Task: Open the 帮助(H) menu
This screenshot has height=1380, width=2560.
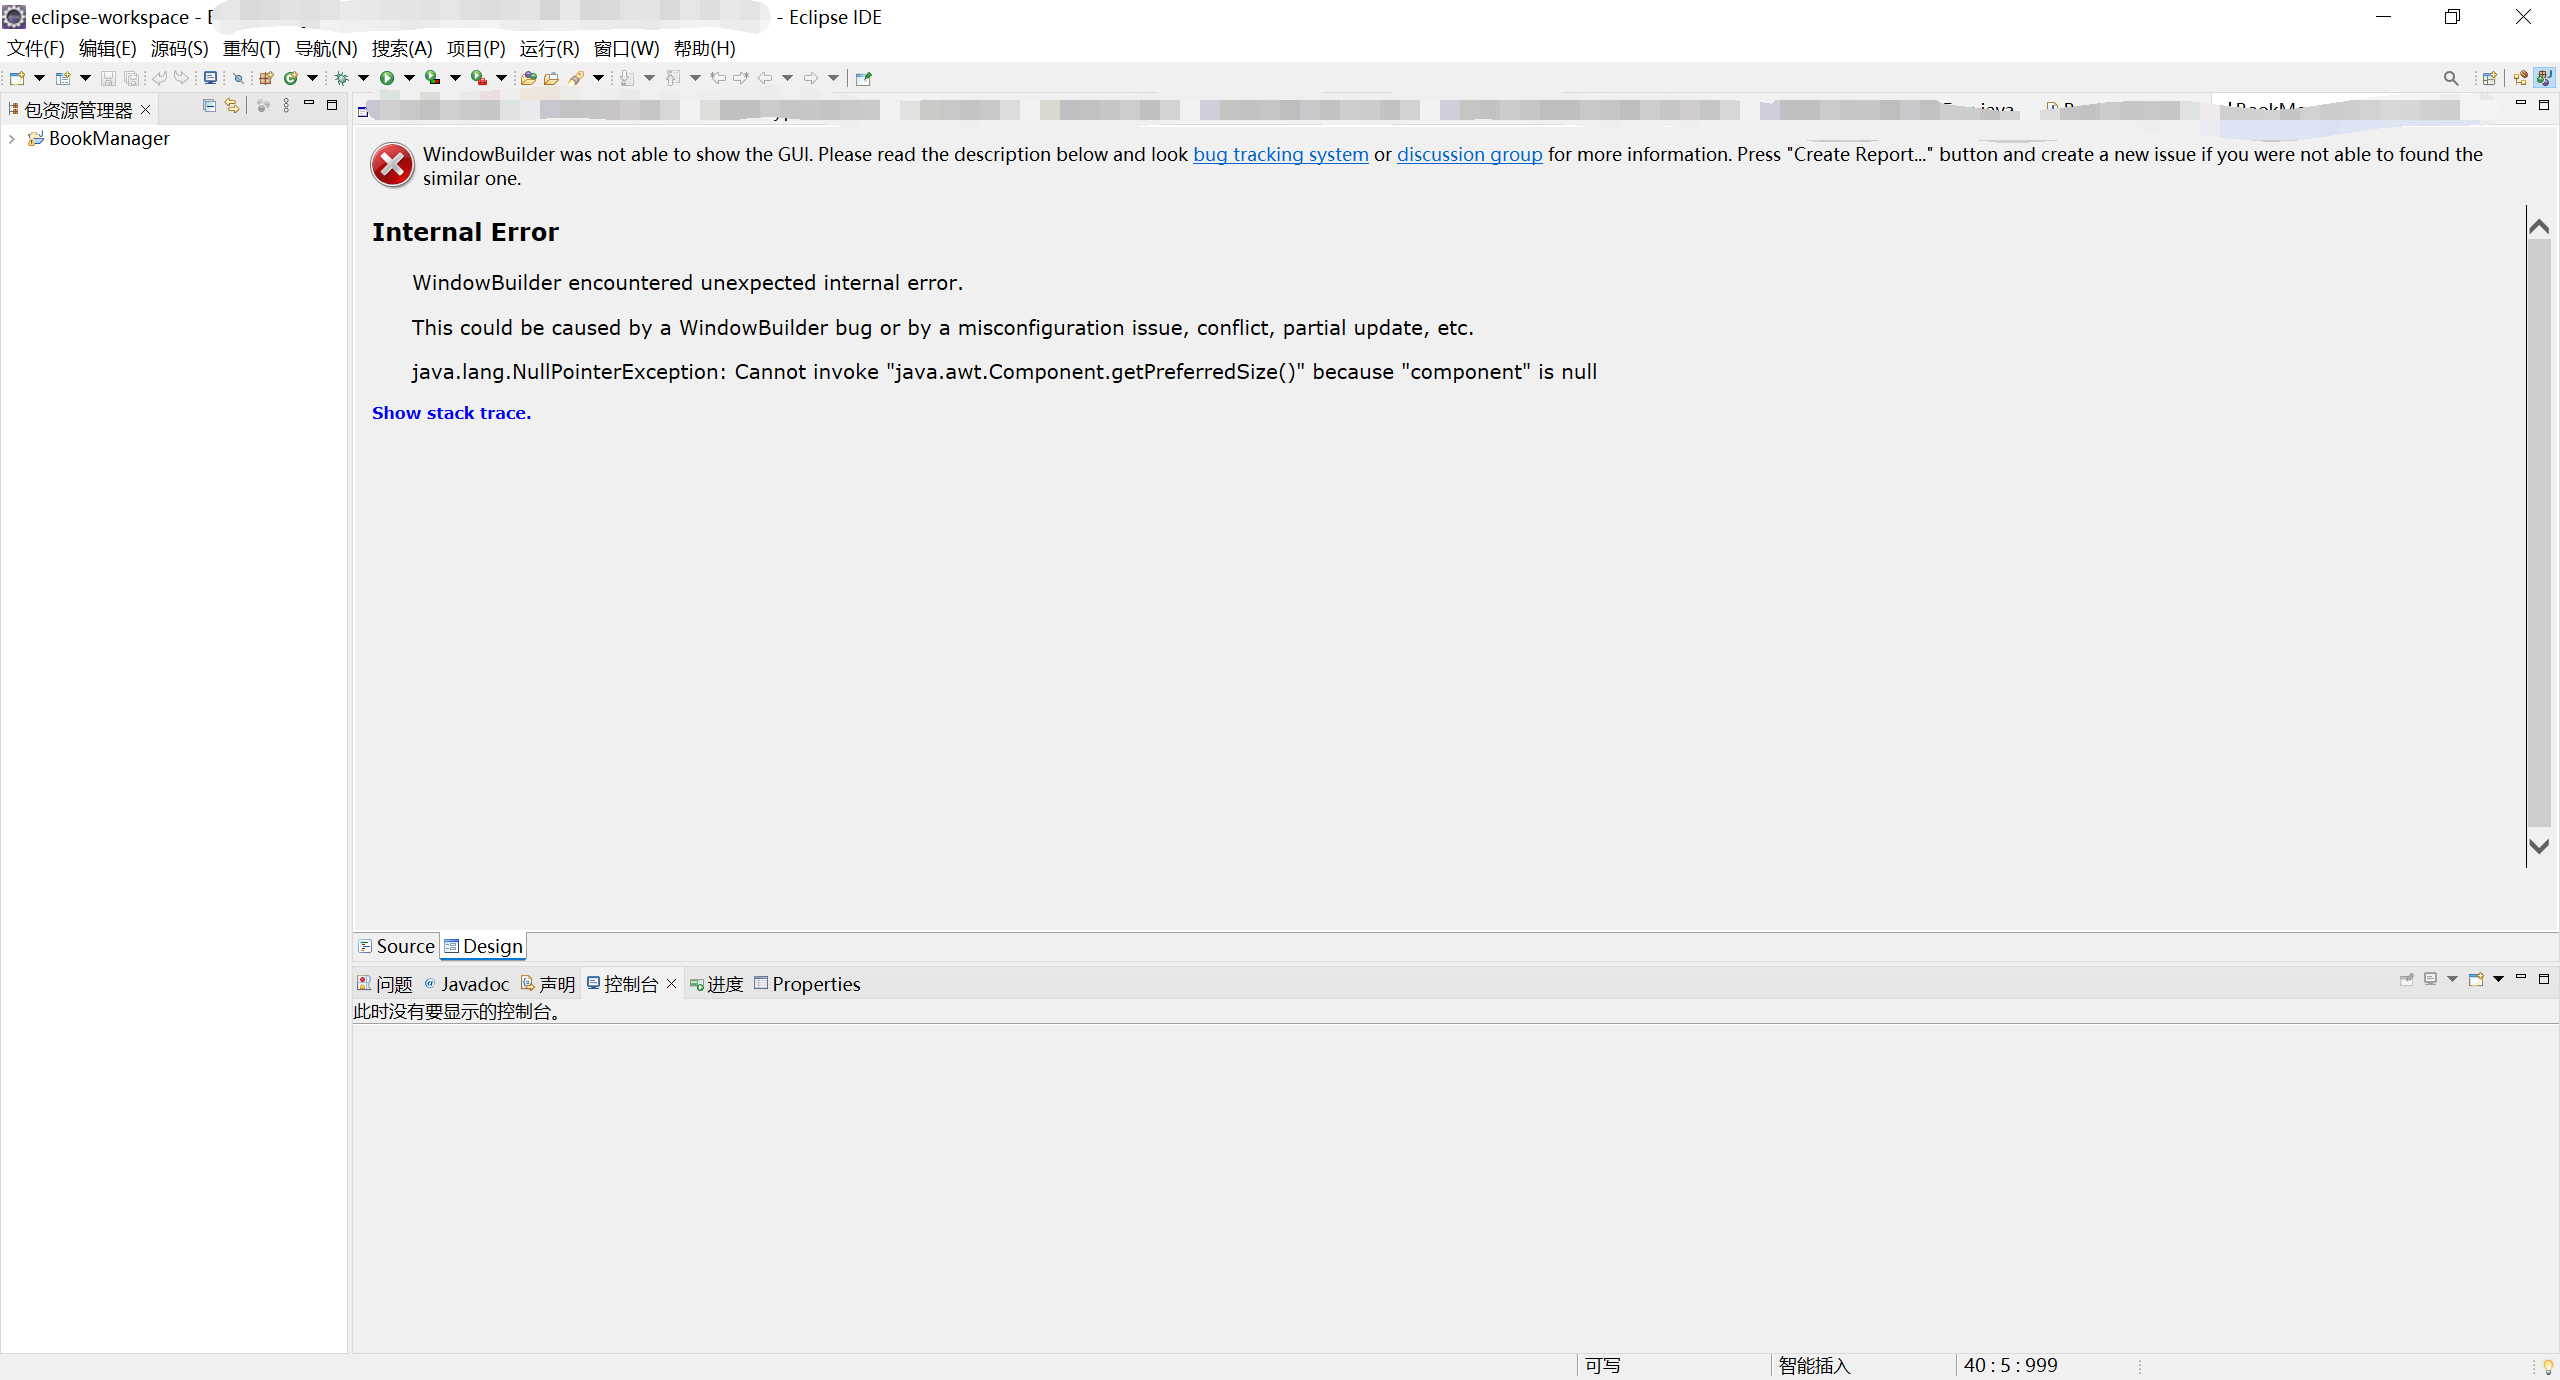Action: [705, 48]
